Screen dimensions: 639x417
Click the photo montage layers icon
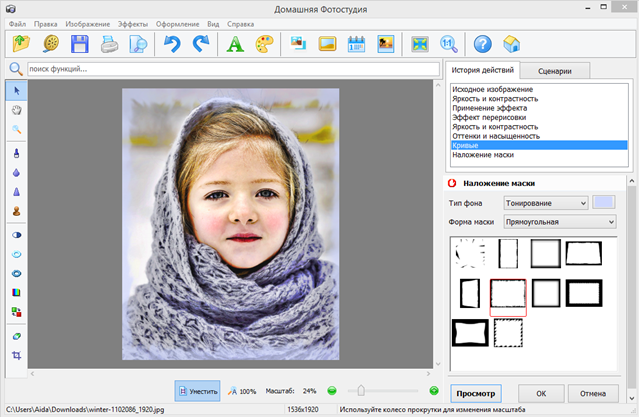pyautogui.click(x=298, y=44)
